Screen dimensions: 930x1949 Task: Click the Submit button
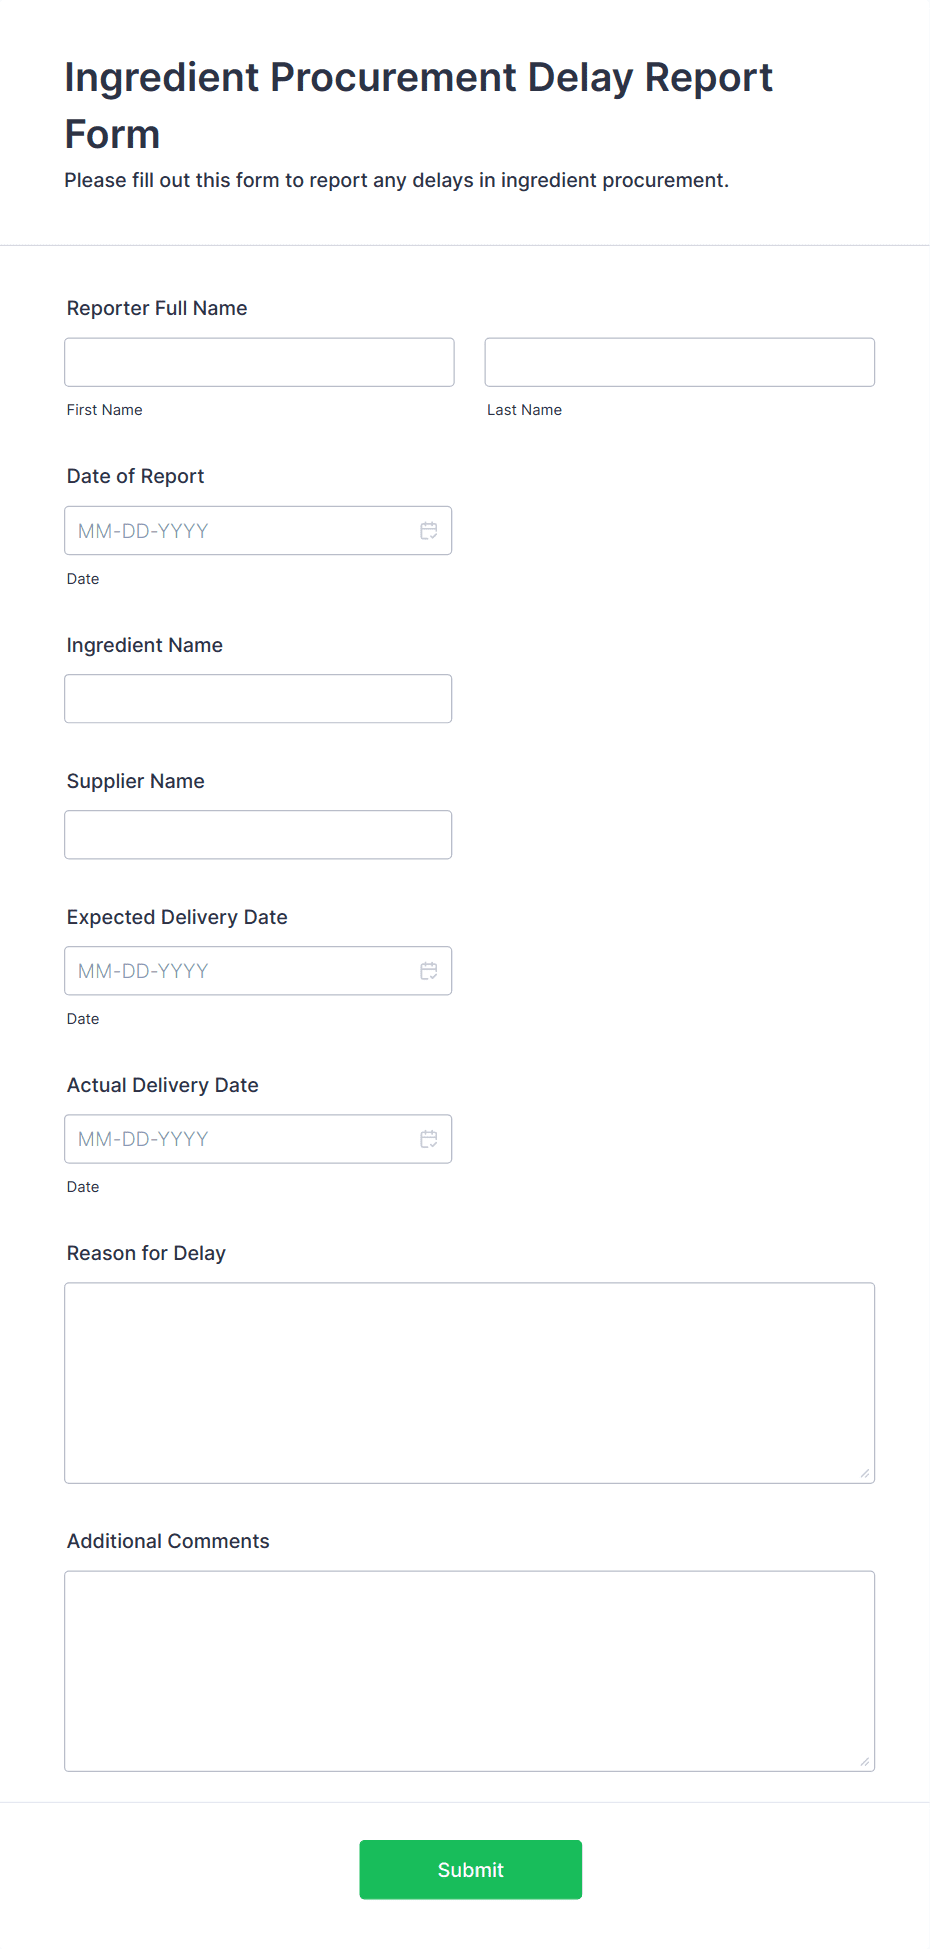[470, 1869]
